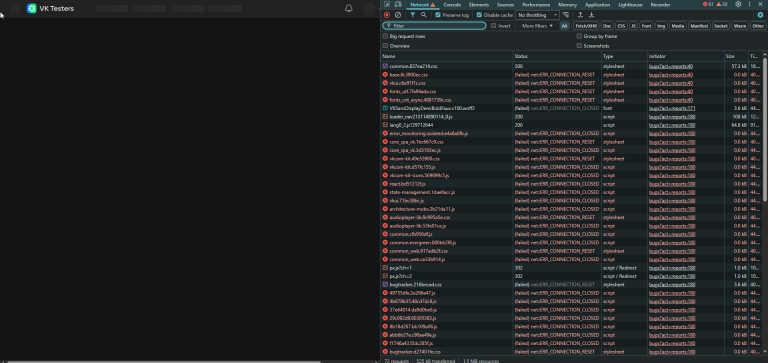Click the failed icon beside base.8c3900ec.css
The height and width of the screenshot is (363, 768).
pos(385,74)
